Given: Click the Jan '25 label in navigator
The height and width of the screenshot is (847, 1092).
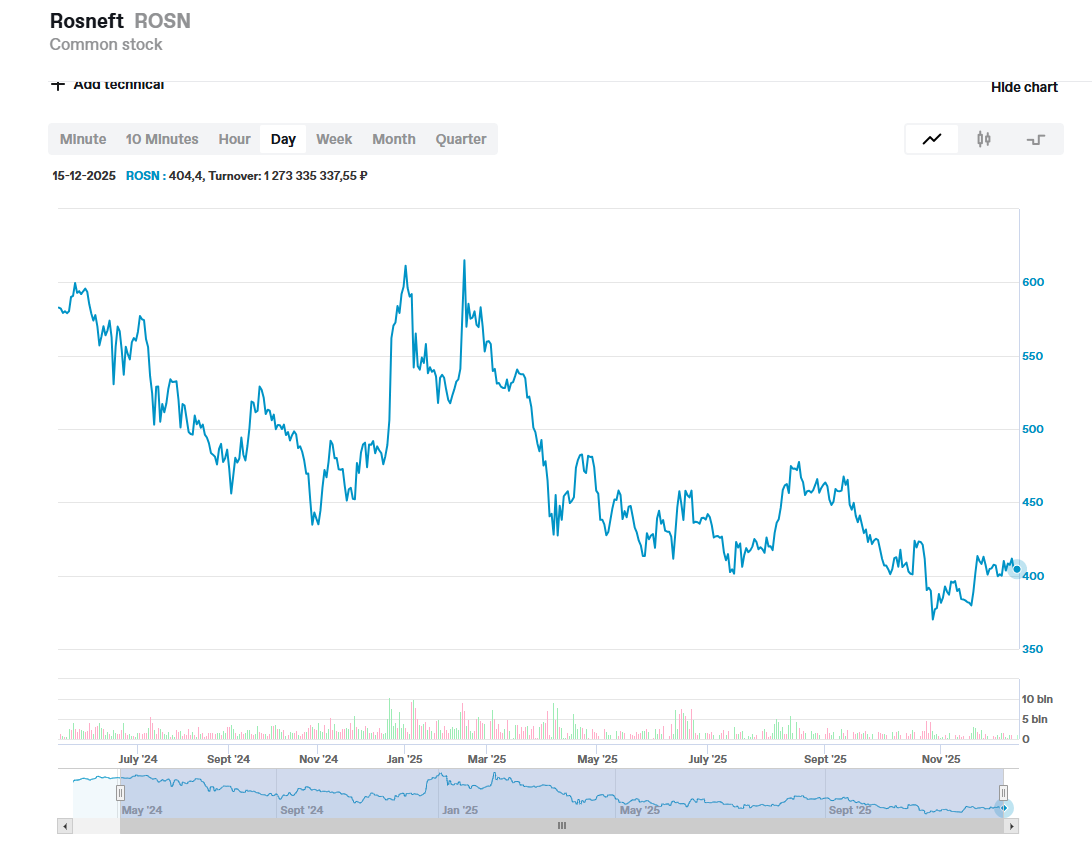Looking at the screenshot, I should [x=460, y=810].
